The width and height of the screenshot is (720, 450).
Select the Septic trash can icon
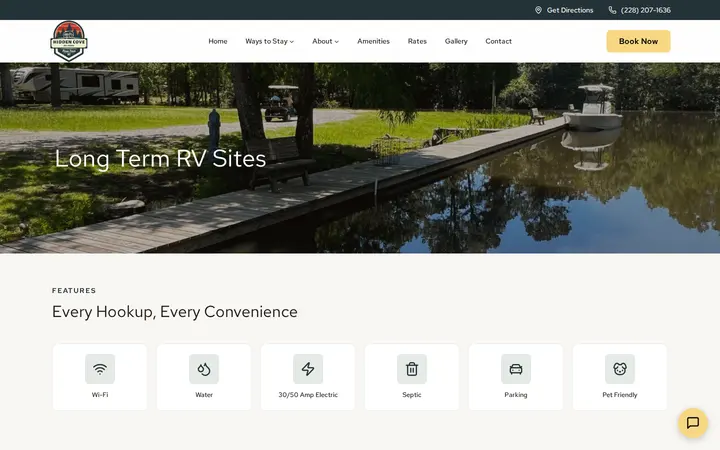click(x=412, y=369)
